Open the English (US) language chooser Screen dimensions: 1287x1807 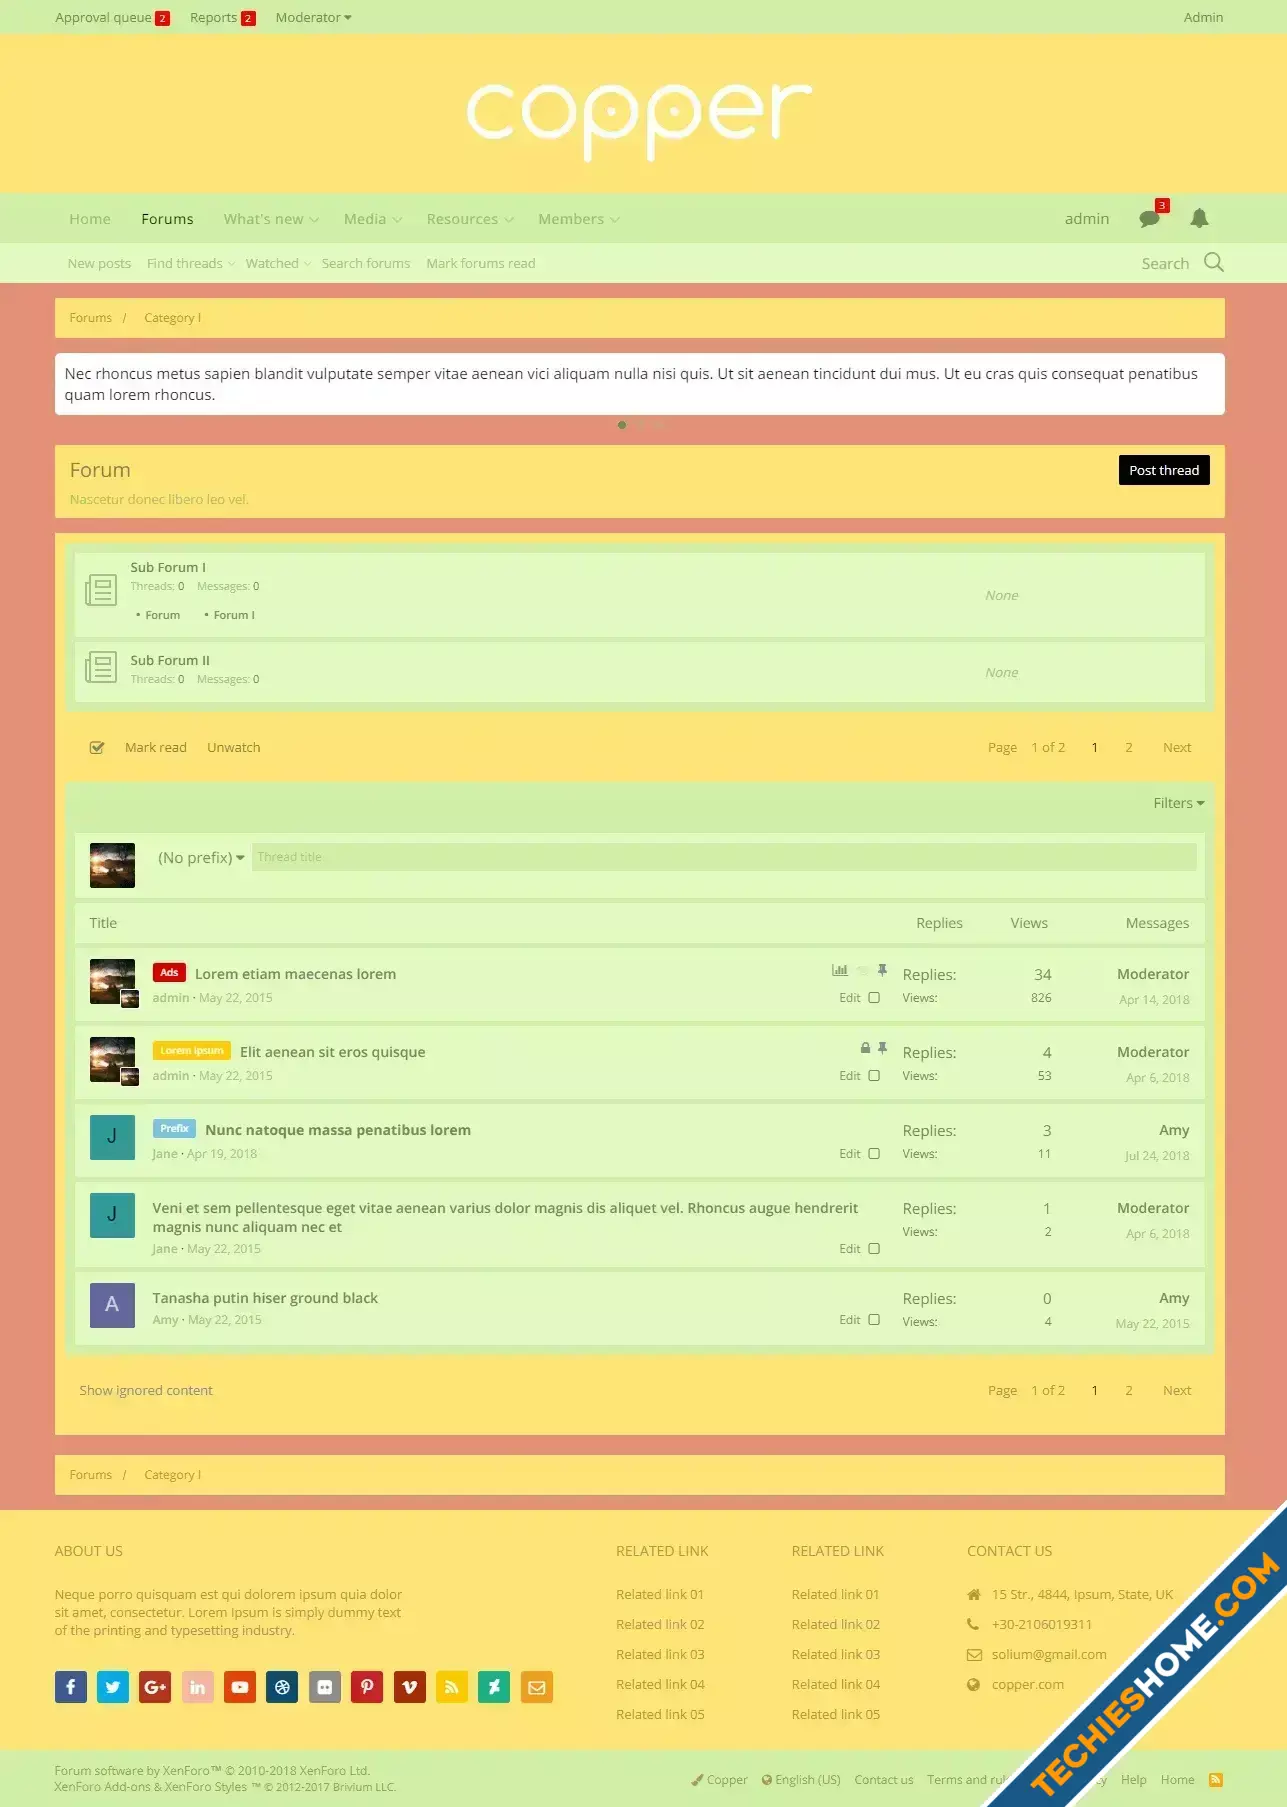pos(801,1779)
